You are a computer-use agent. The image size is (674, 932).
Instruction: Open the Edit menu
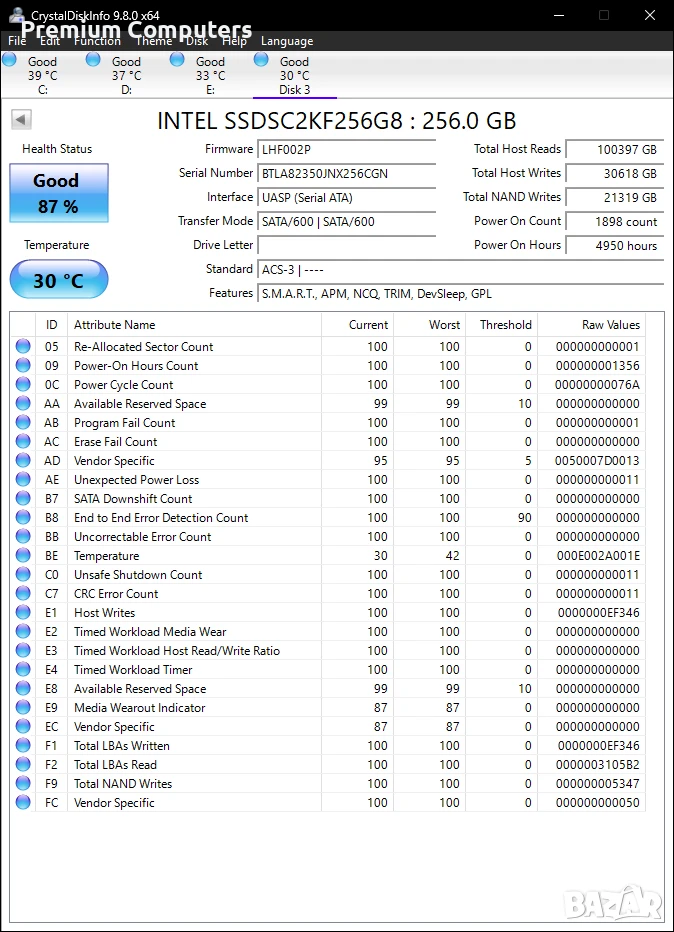point(50,41)
